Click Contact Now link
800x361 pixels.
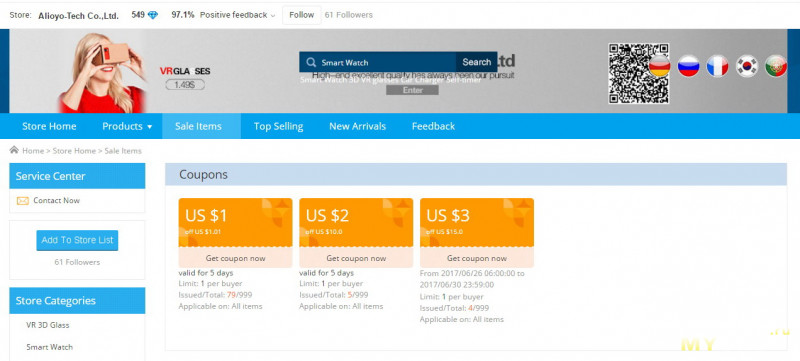[x=57, y=201]
